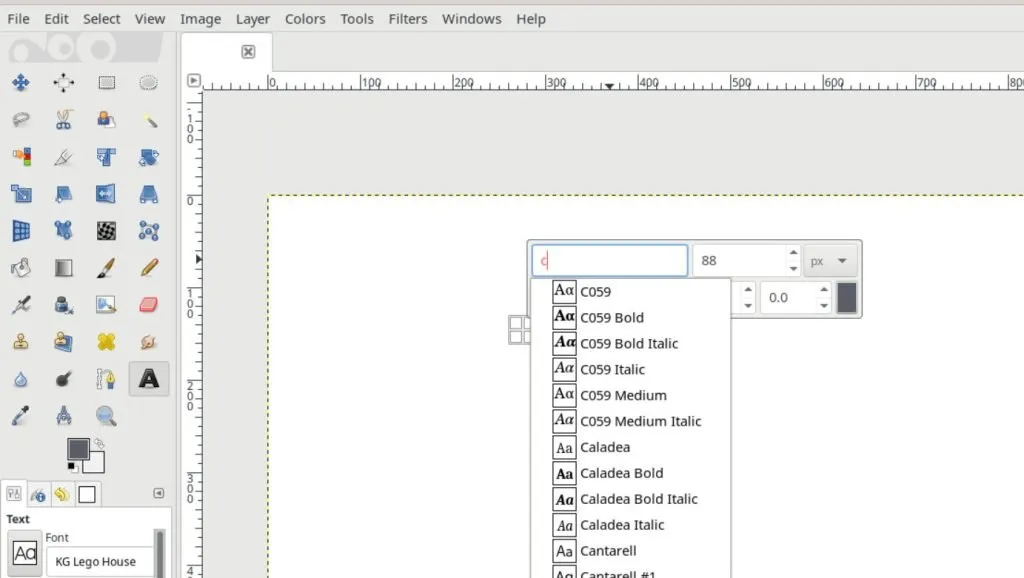The image size is (1024, 578).
Task: Select the Rotate tool
Action: point(149,157)
